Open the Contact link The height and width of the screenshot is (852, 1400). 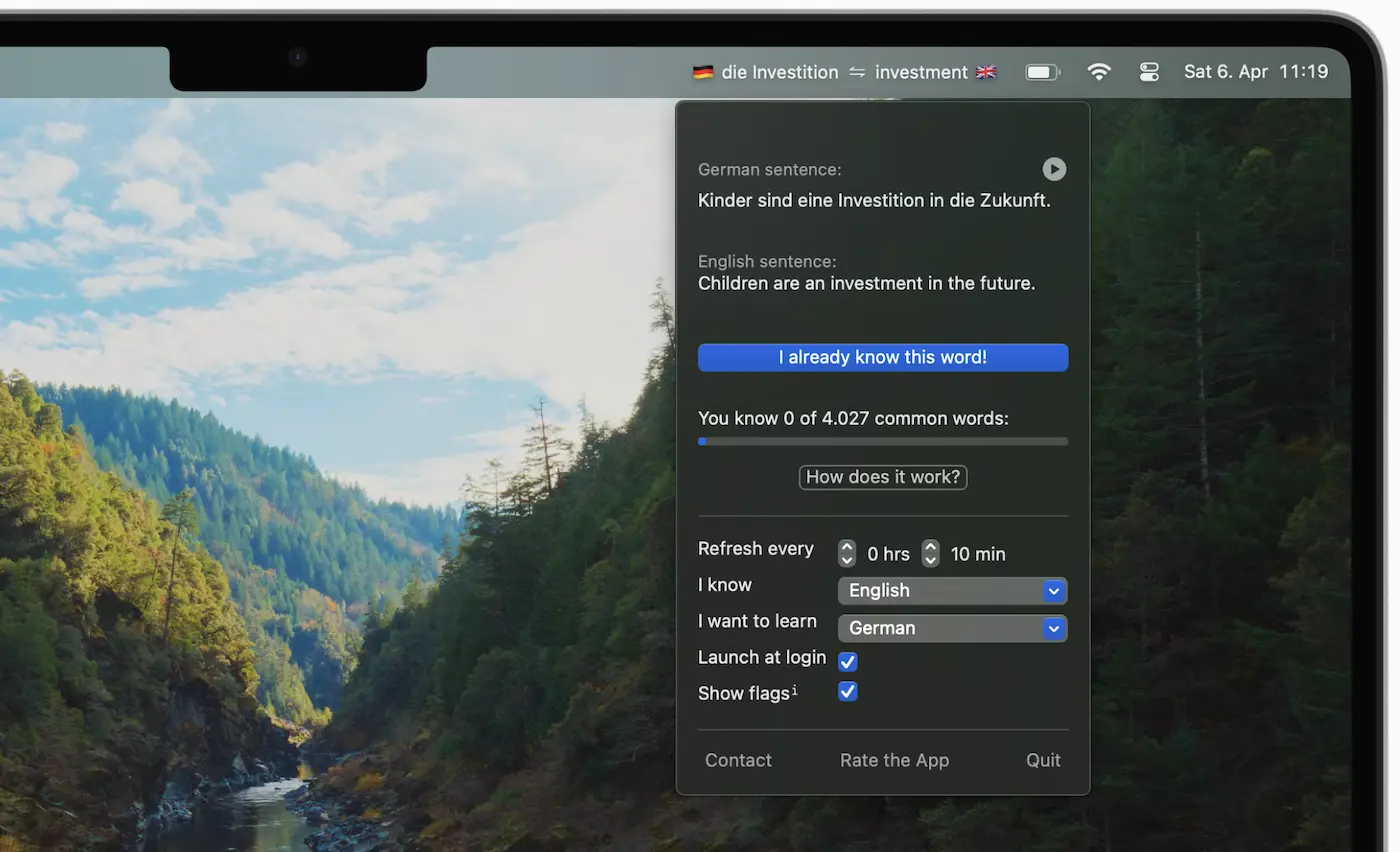[x=738, y=761]
